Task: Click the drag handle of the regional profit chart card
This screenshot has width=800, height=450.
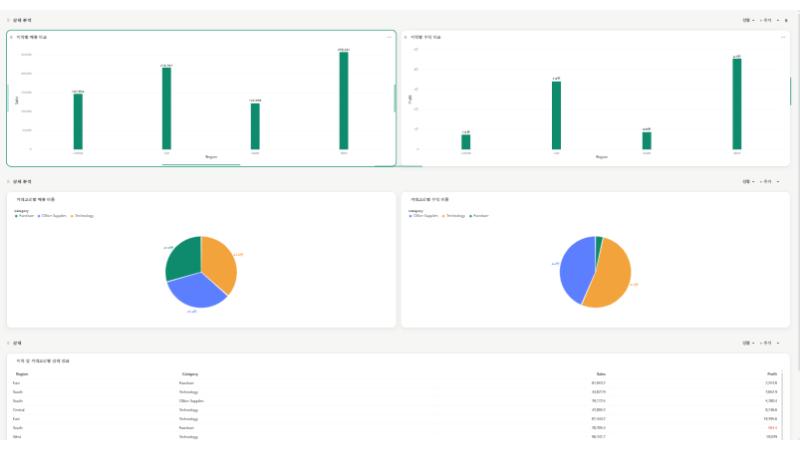Action: point(406,37)
